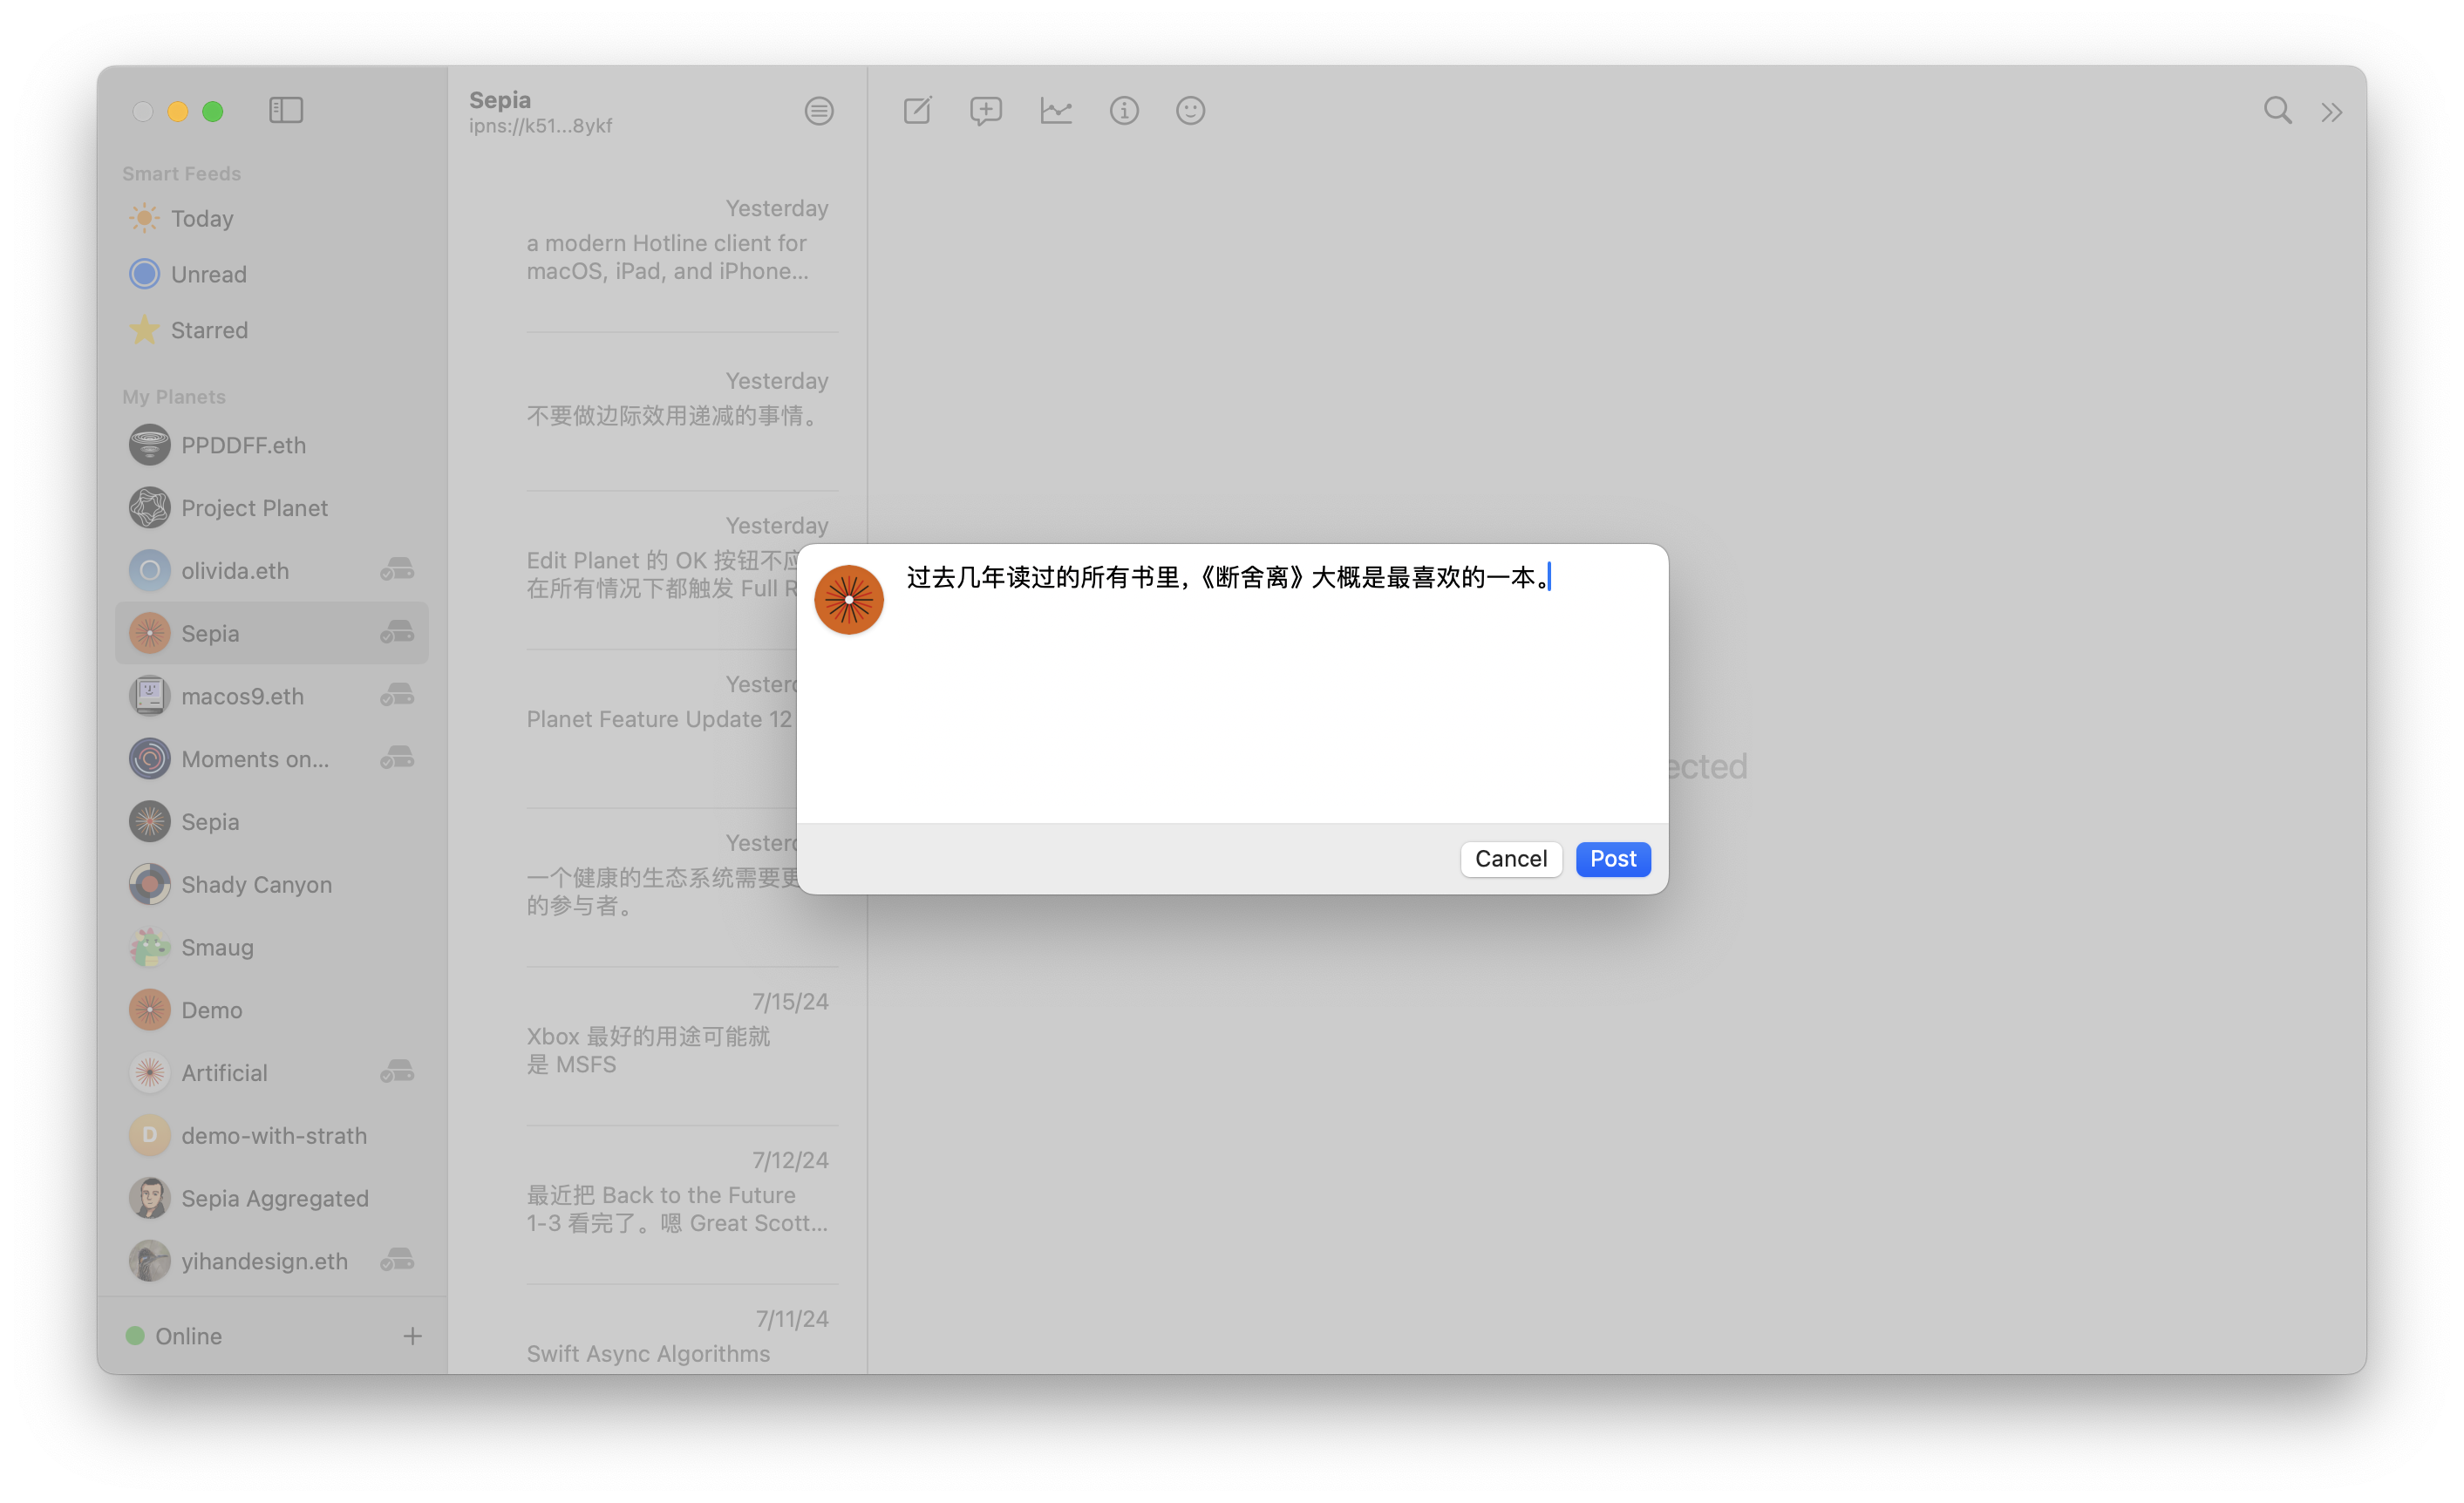The width and height of the screenshot is (2464, 1503).
Task: Click the quick post speech bubble icon
Action: 985,110
